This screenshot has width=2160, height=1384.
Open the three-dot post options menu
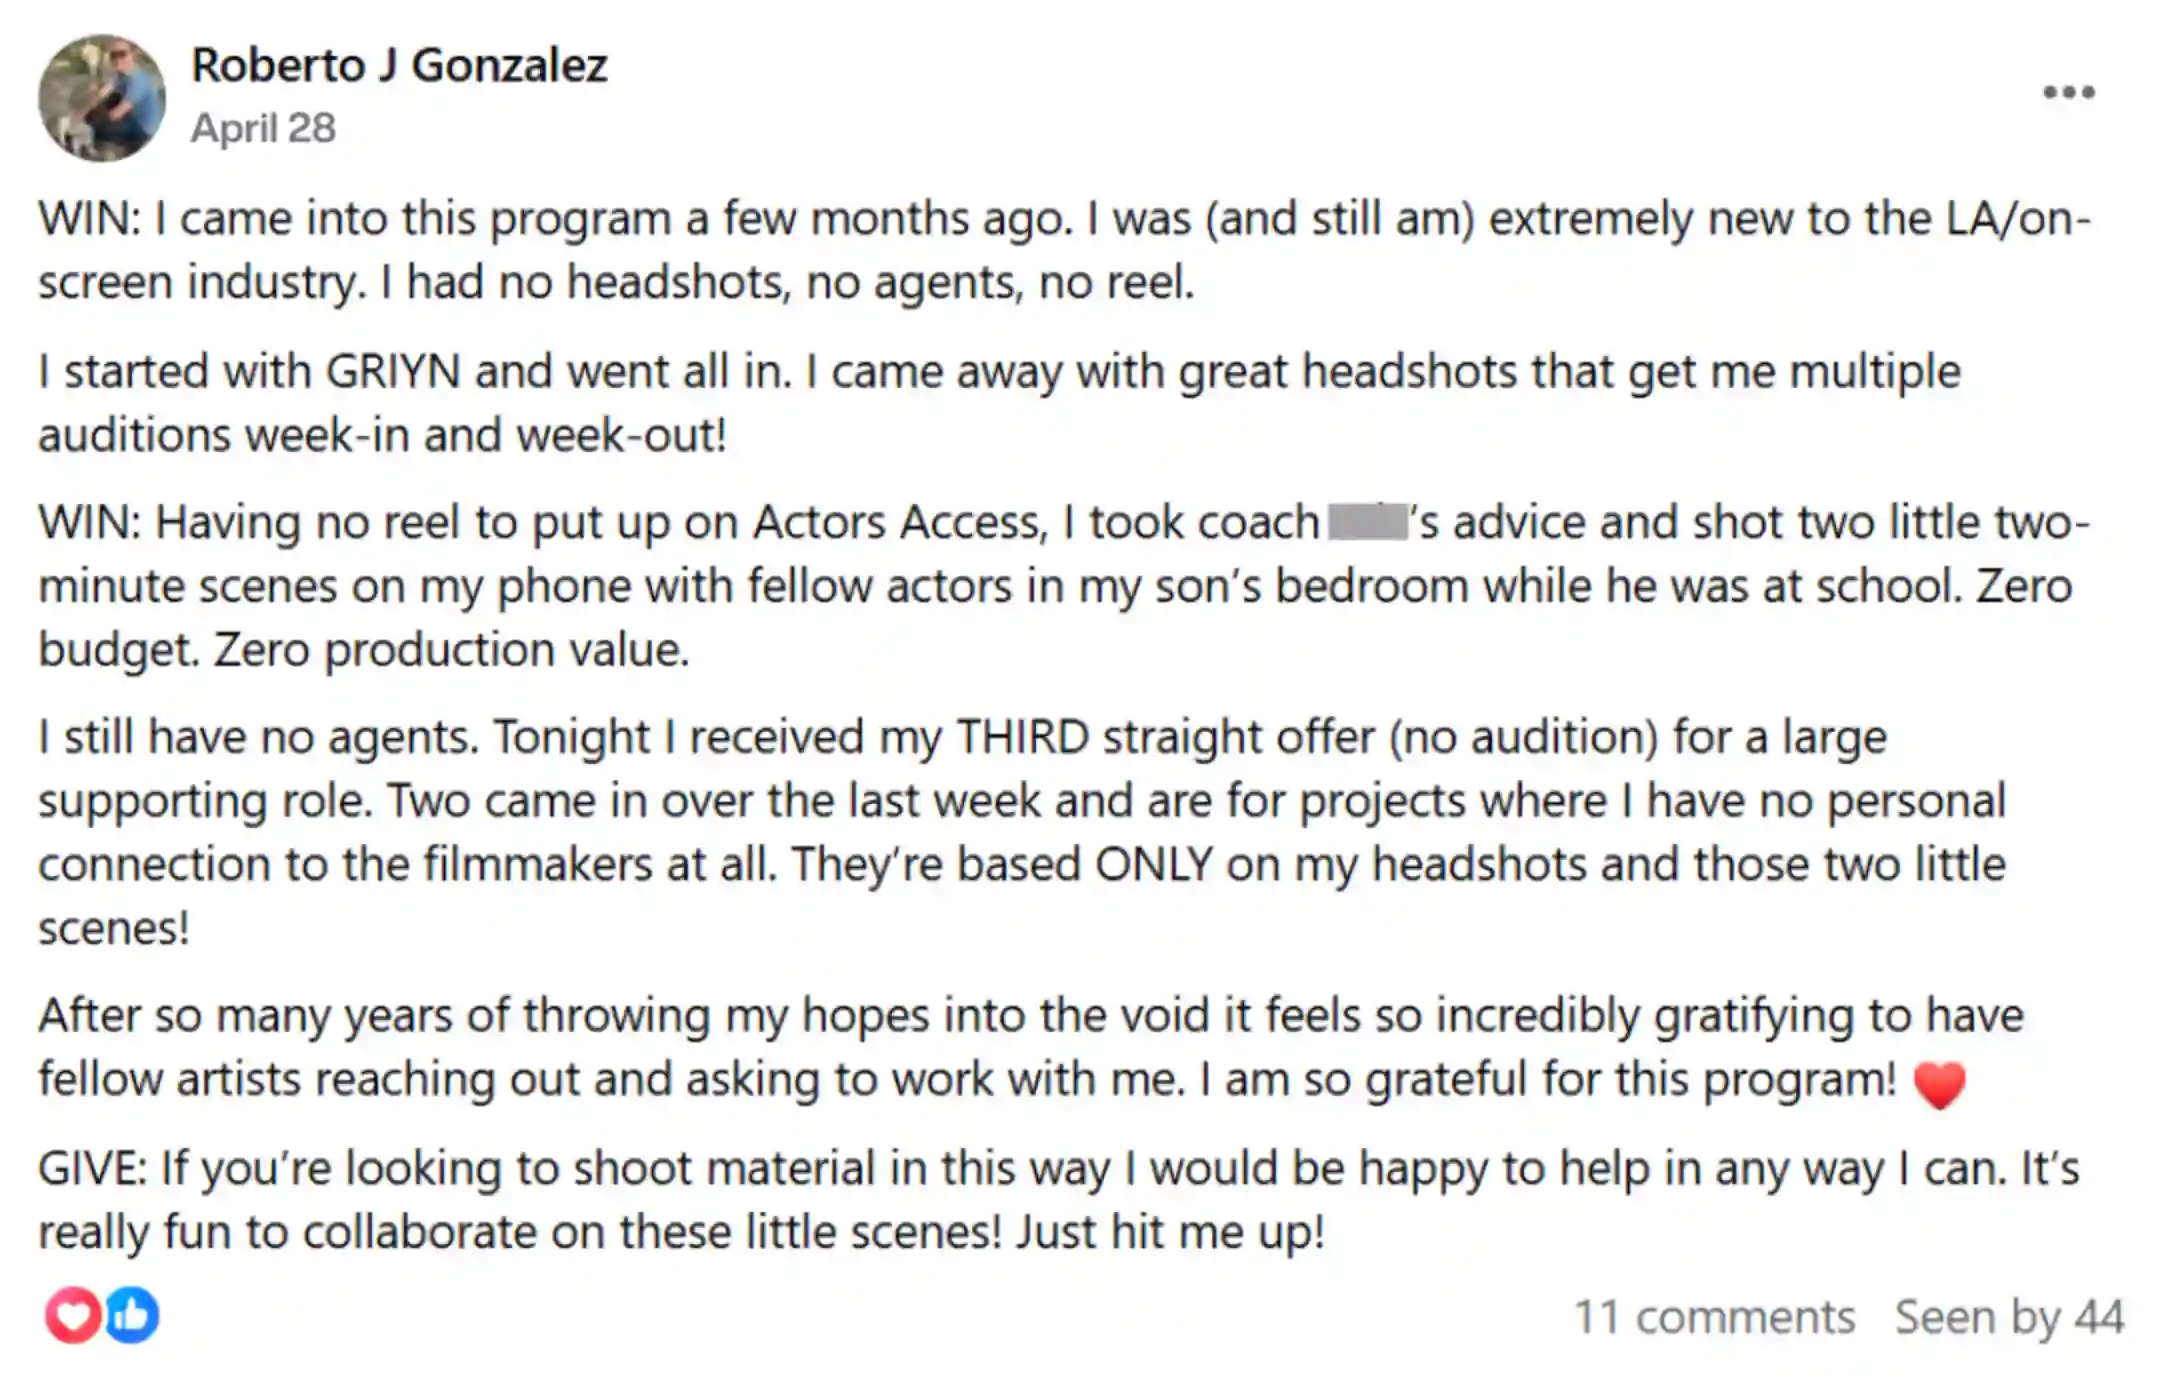click(x=2068, y=92)
